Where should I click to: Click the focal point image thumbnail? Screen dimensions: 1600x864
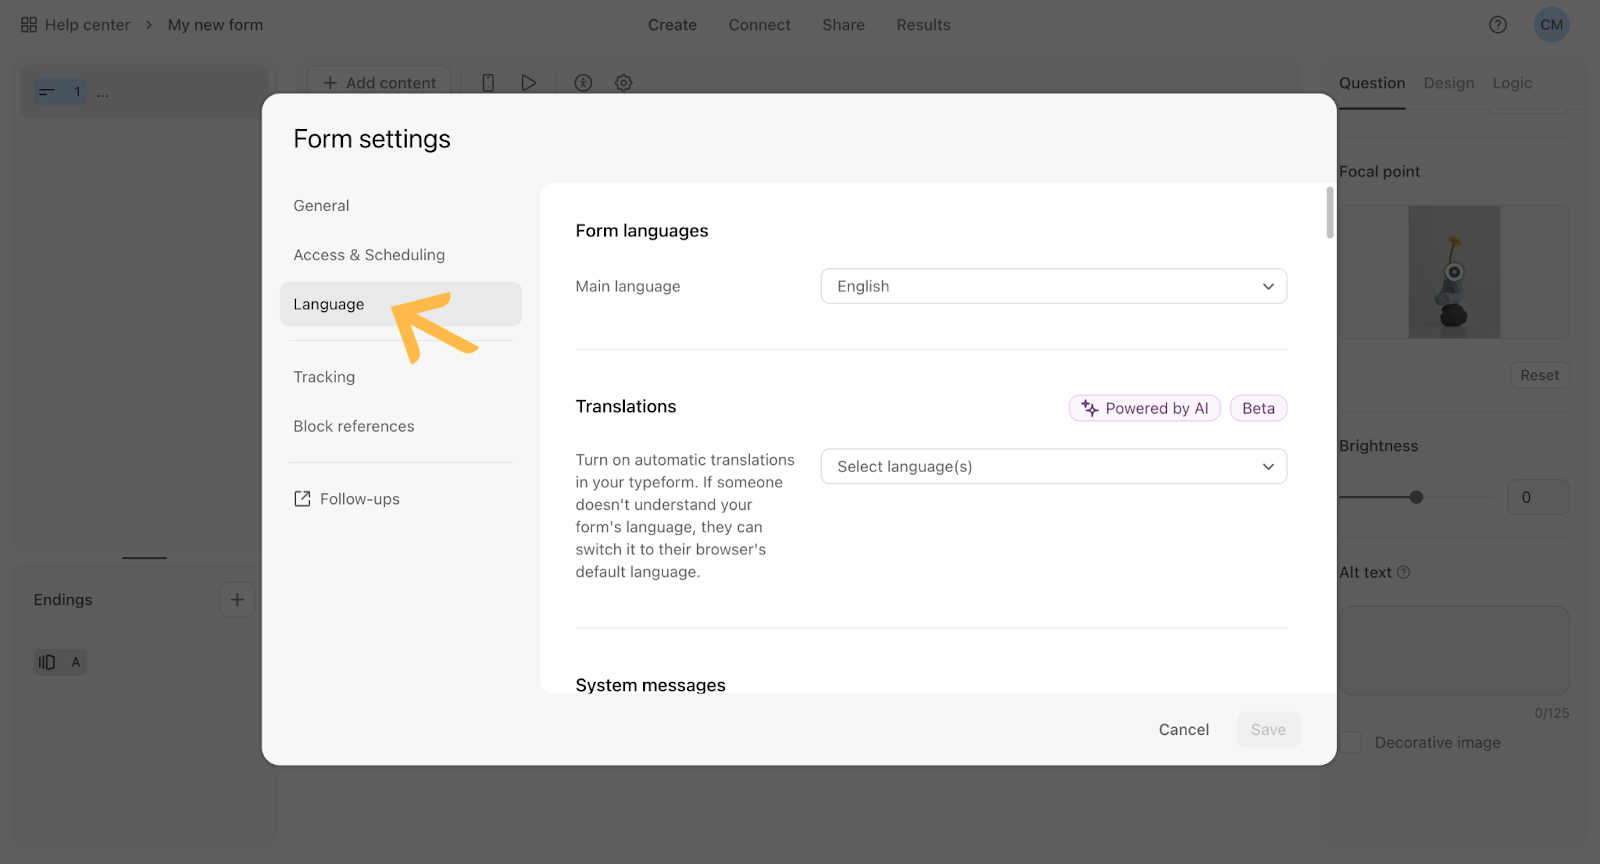tap(1454, 272)
